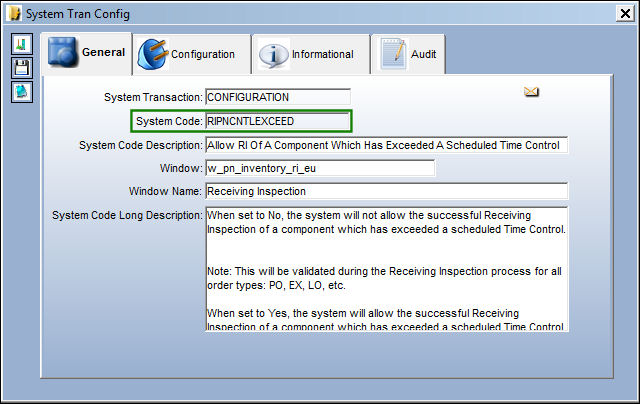
Task: Click the System Code Description field
Action: click(x=387, y=145)
